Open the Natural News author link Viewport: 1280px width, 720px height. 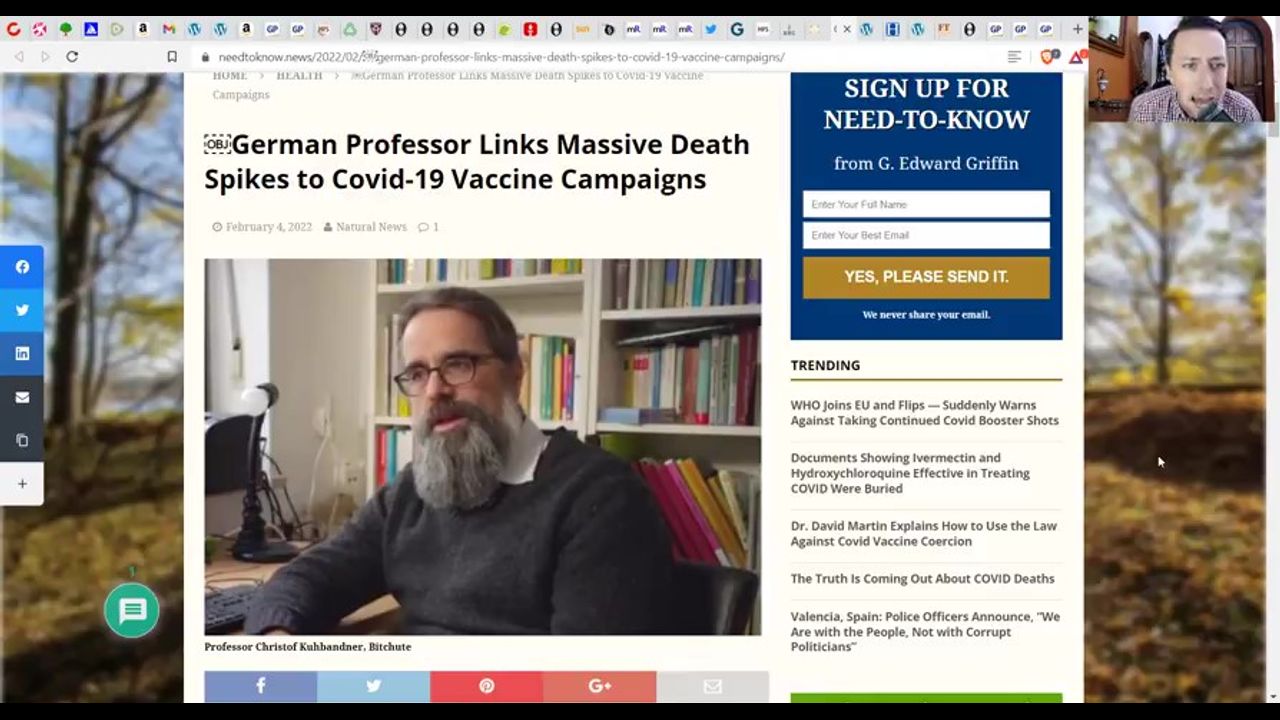[x=371, y=227]
